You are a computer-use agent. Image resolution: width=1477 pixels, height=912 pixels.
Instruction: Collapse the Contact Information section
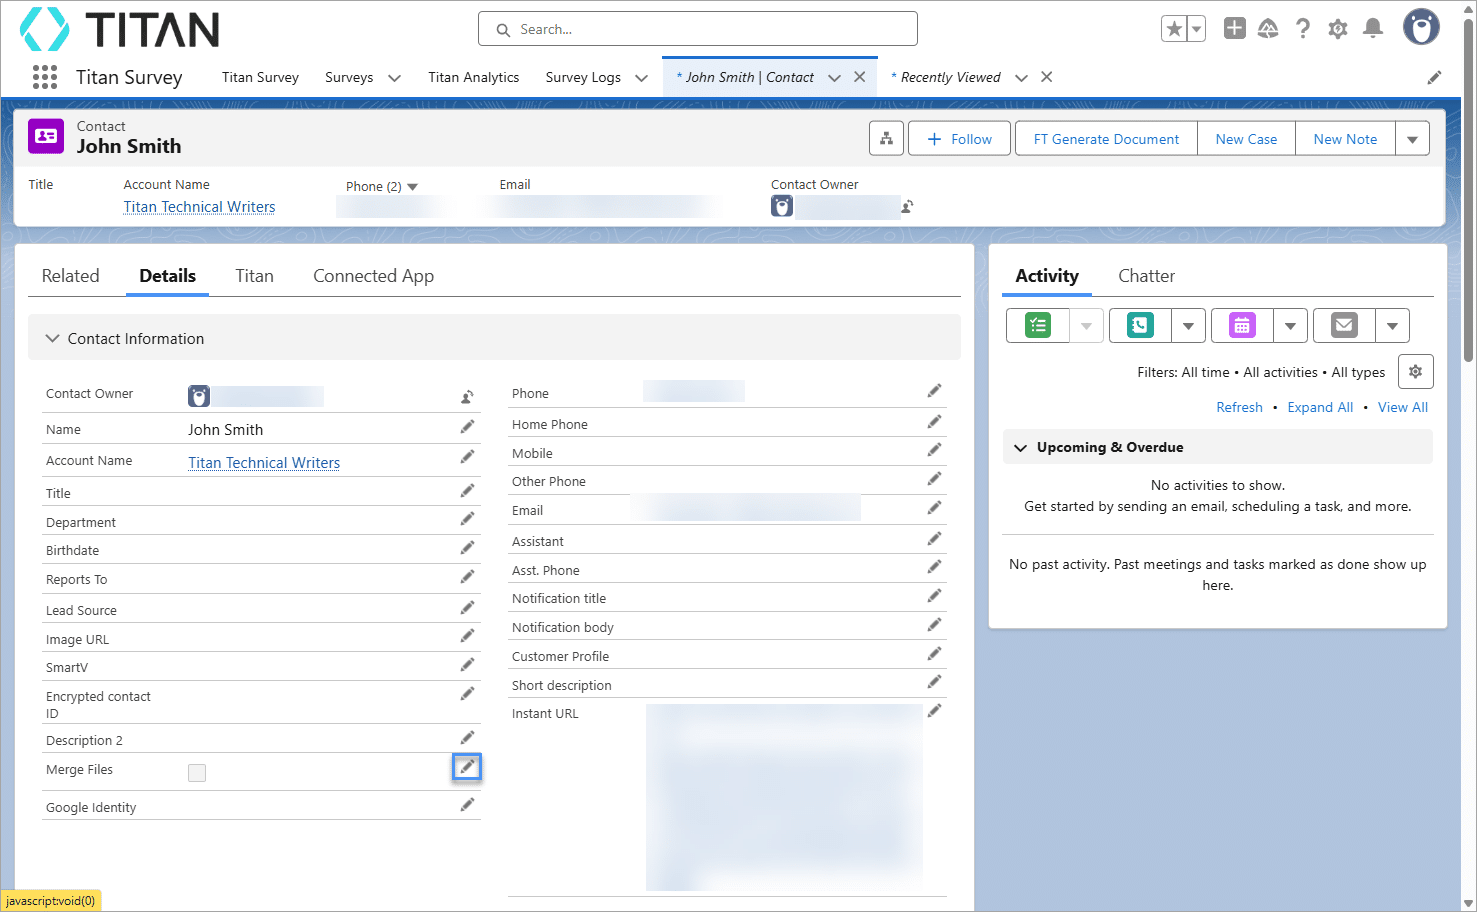pyautogui.click(x=53, y=339)
